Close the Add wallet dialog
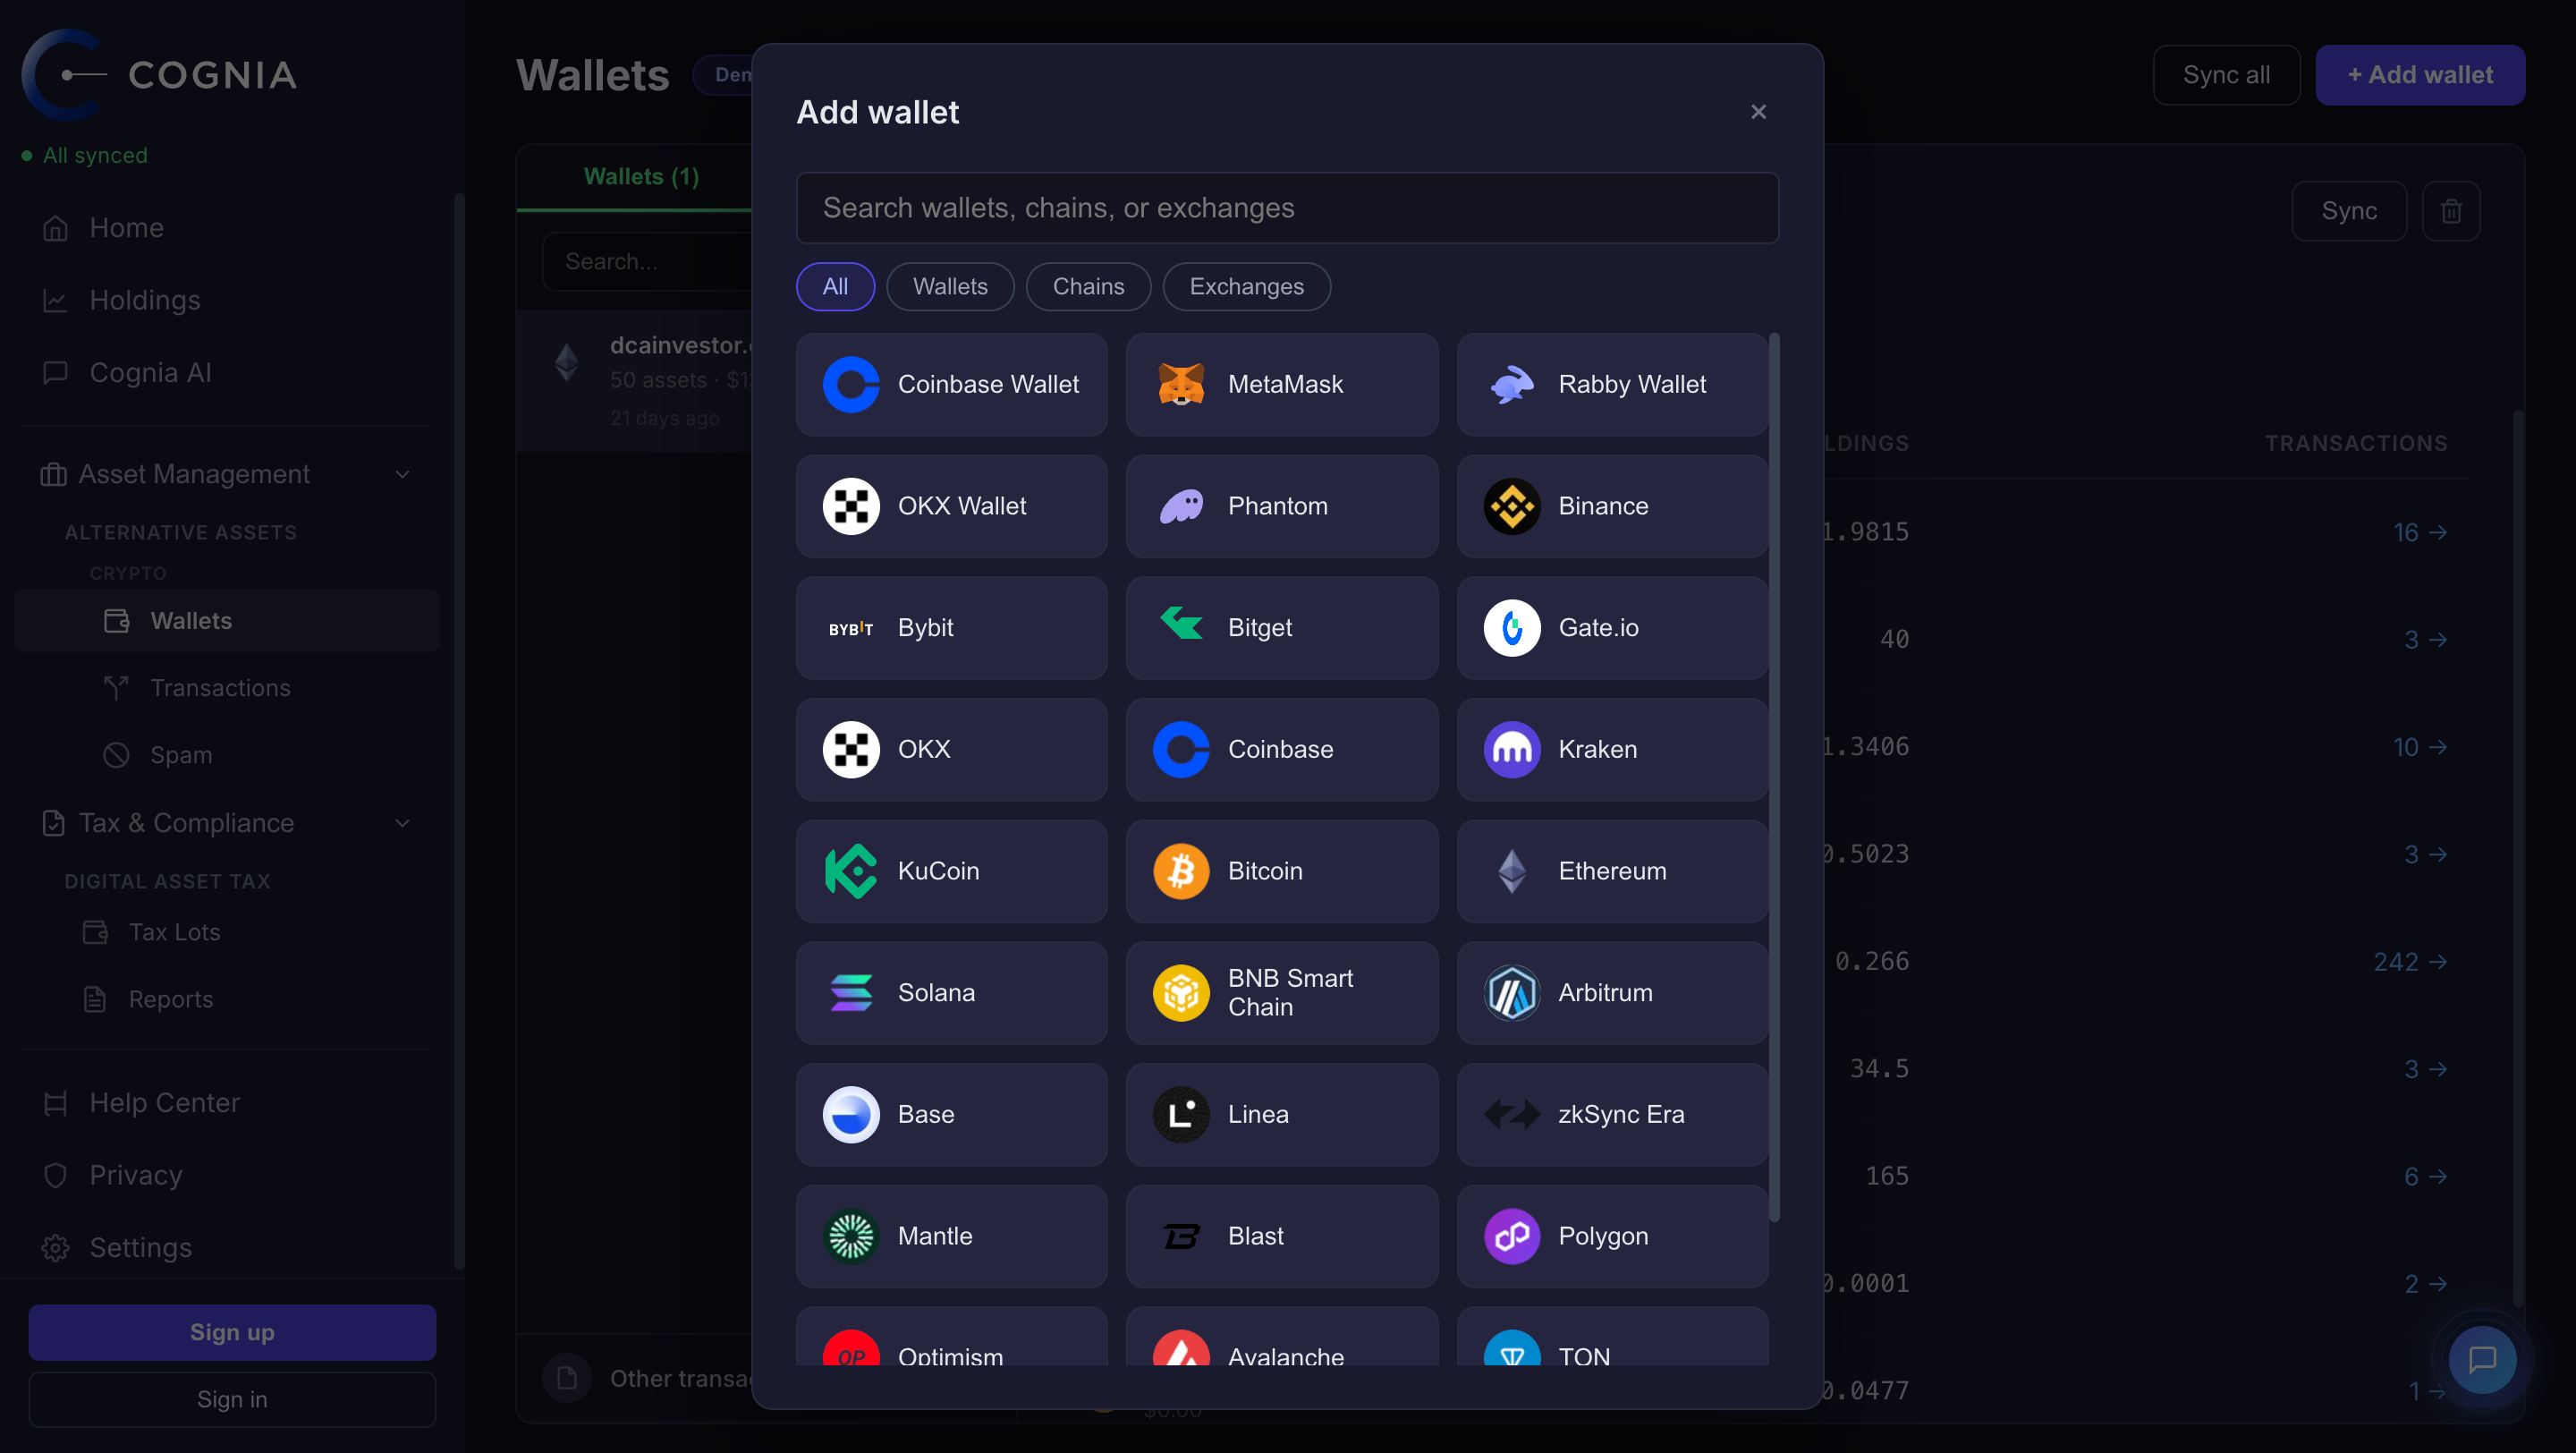The width and height of the screenshot is (2576, 1453). click(1759, 112)
